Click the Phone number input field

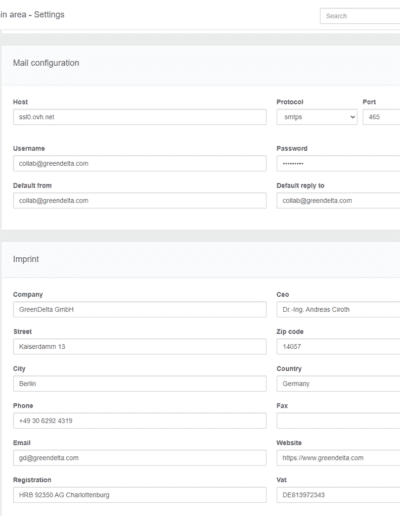(x=140, y=421)
